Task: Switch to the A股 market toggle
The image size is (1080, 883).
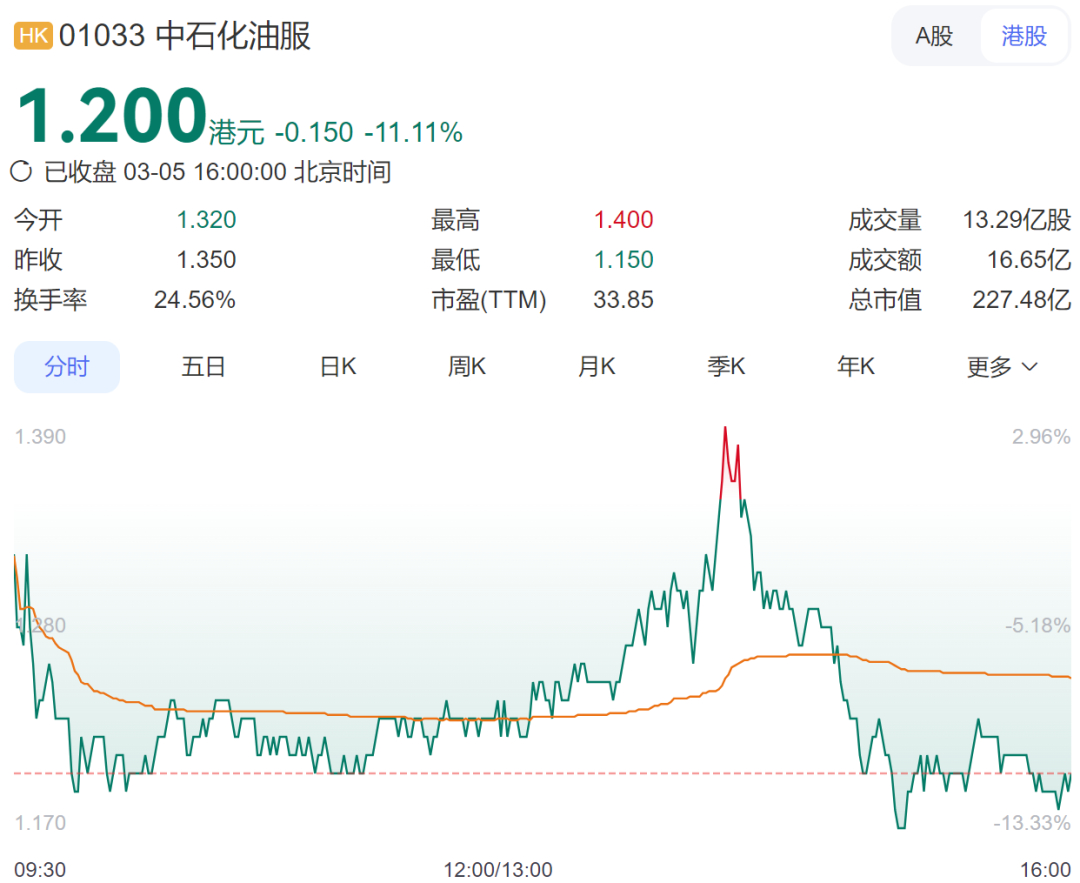Action: [x=934, y=37]
